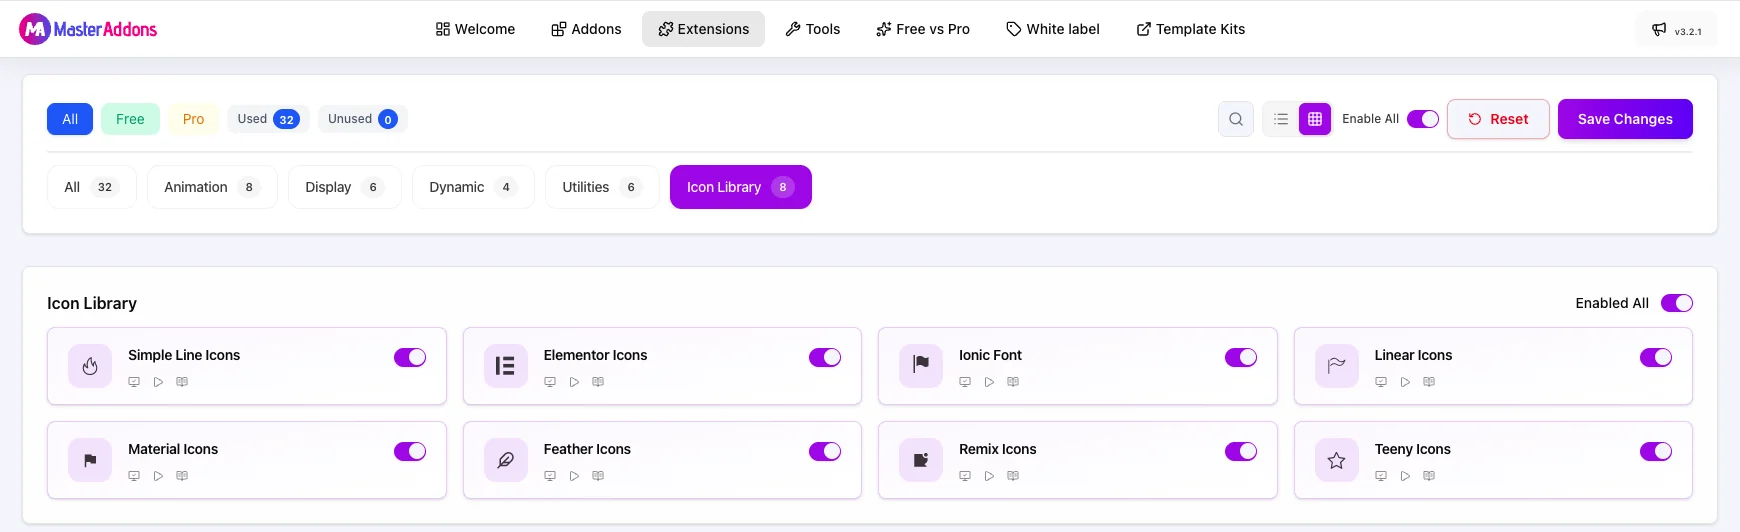Viewport: 1740px width, 532px height.
Task: Click the Teeny Icons star thumbnail
Action: point(1337,460)
